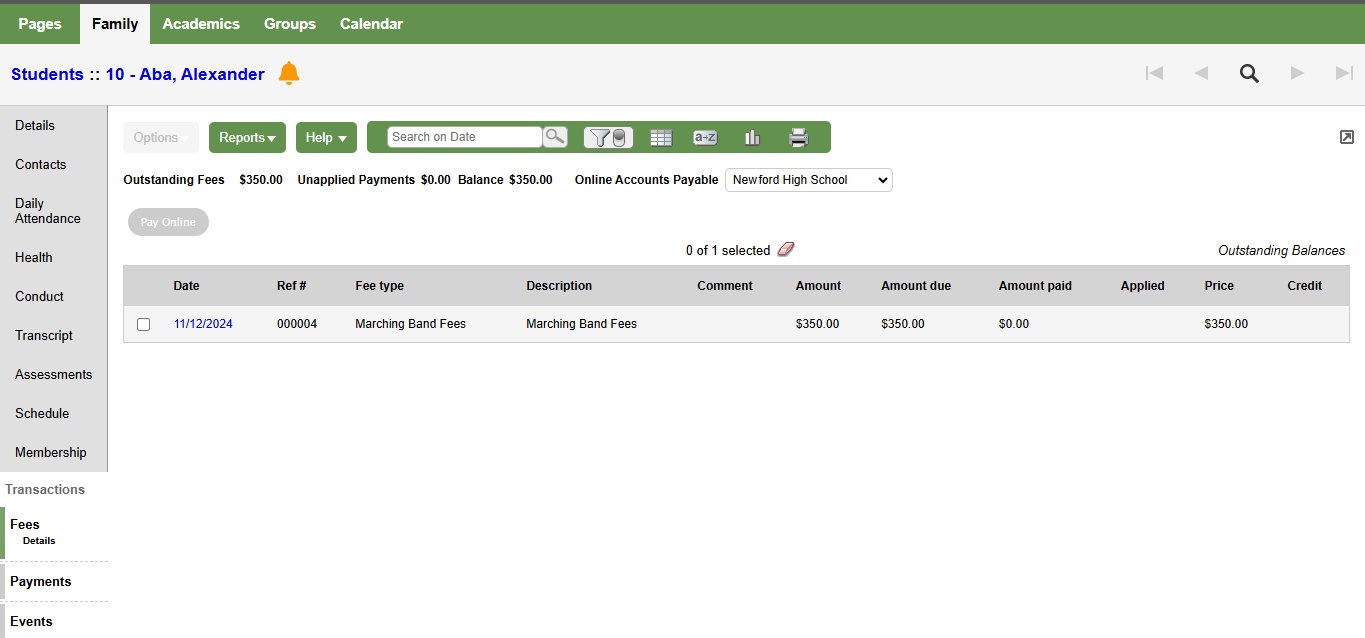Click the maximize view icon on the right

coord(1347,136)
